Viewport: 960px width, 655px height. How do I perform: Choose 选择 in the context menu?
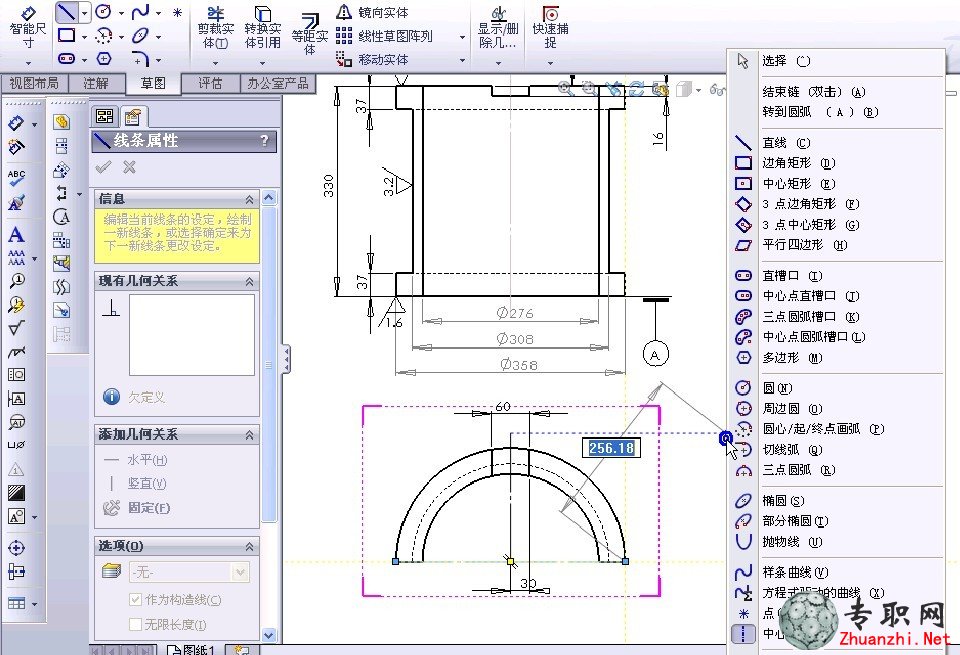[834, 61]
